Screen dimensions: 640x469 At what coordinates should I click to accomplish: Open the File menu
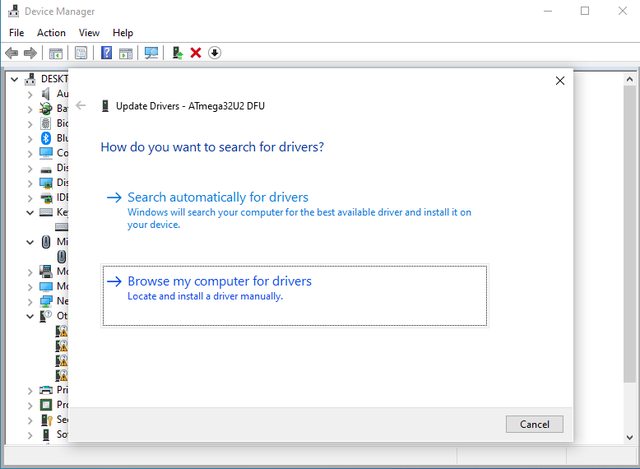pos(17,33)
